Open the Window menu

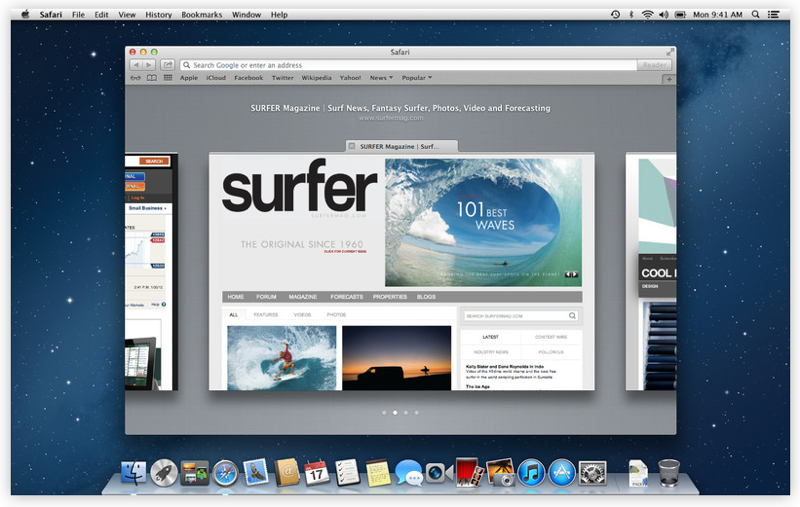tap(246, 14)
